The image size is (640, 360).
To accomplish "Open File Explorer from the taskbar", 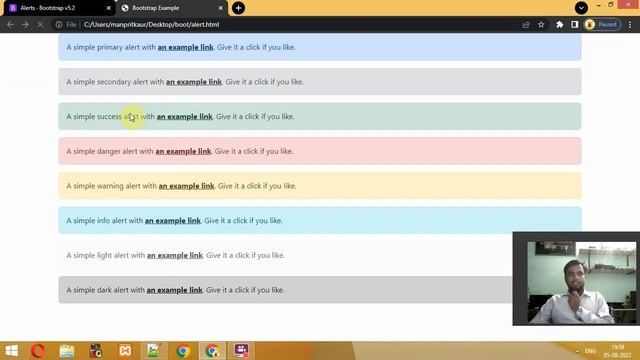I will point(67,351).
